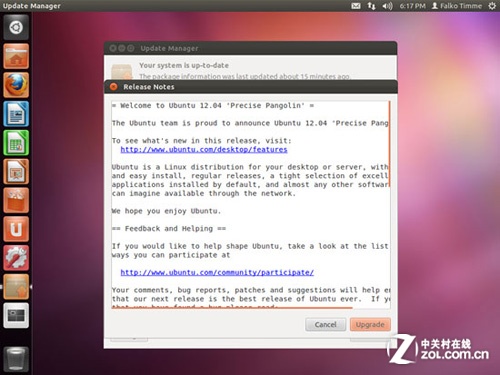Open the Falko Timme user menu
The image size is (500, 375).
tap(457, 6)
